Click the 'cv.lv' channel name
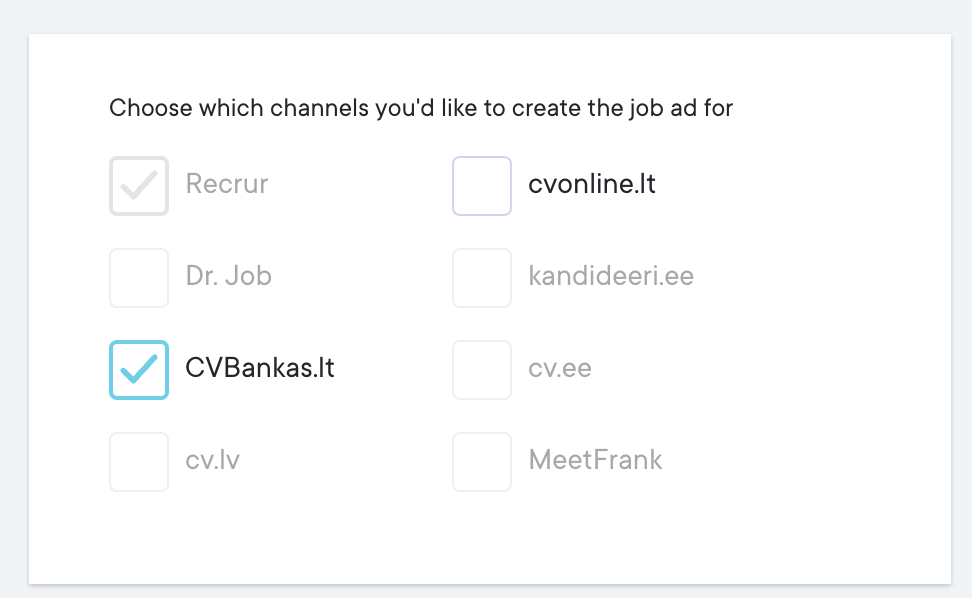 [x=213, y=461]
